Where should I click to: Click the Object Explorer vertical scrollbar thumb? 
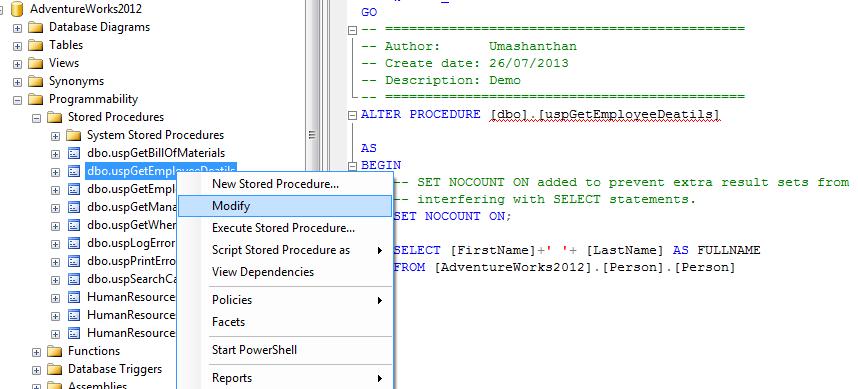point(312,135)
